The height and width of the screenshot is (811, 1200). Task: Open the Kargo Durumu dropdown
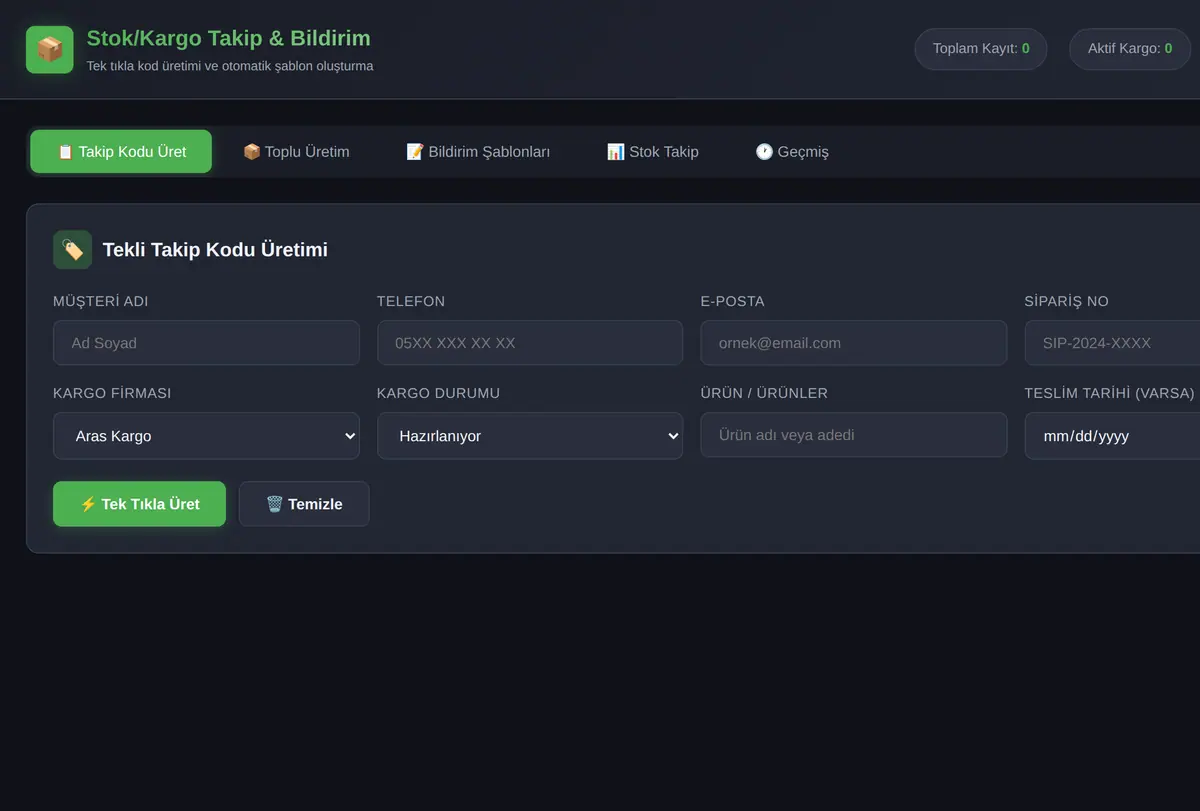[x=530, y=436]
